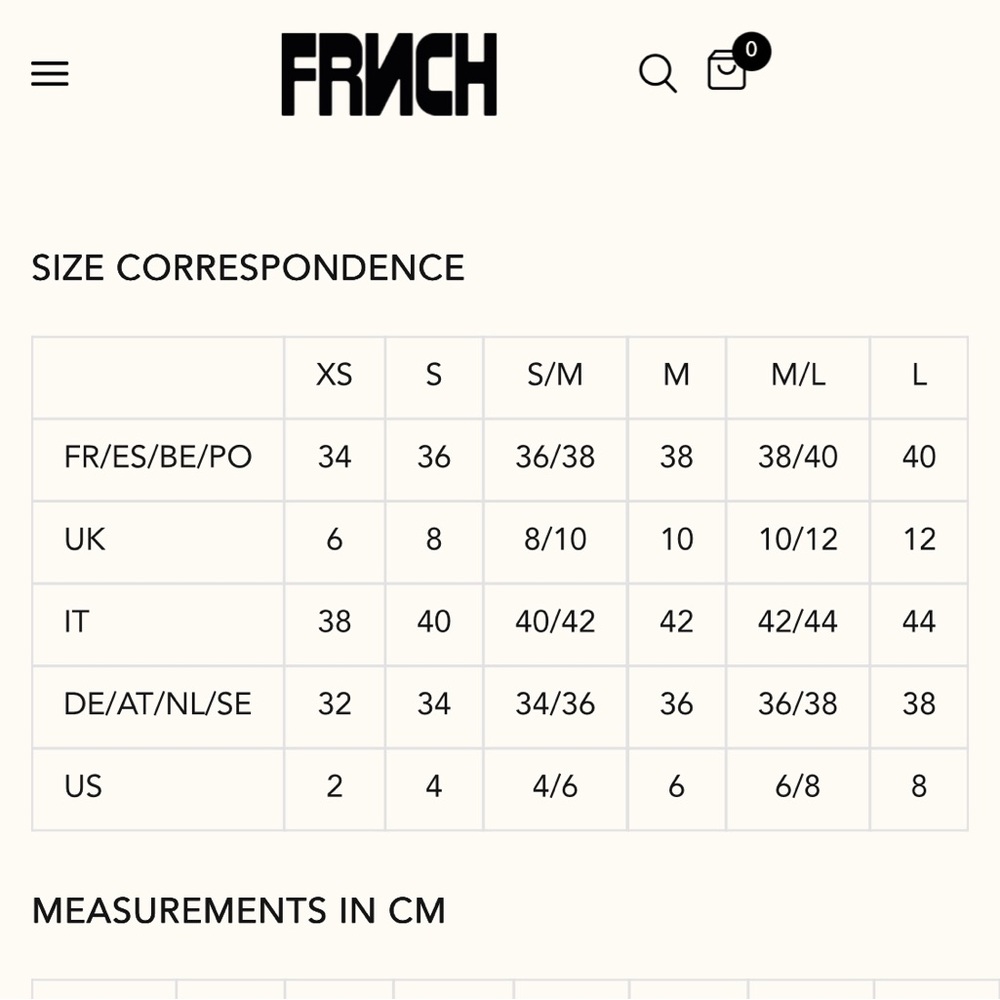The image size is (1000, 1000).
Task: Open the search magnifier icon
Action: click(658, 73)
